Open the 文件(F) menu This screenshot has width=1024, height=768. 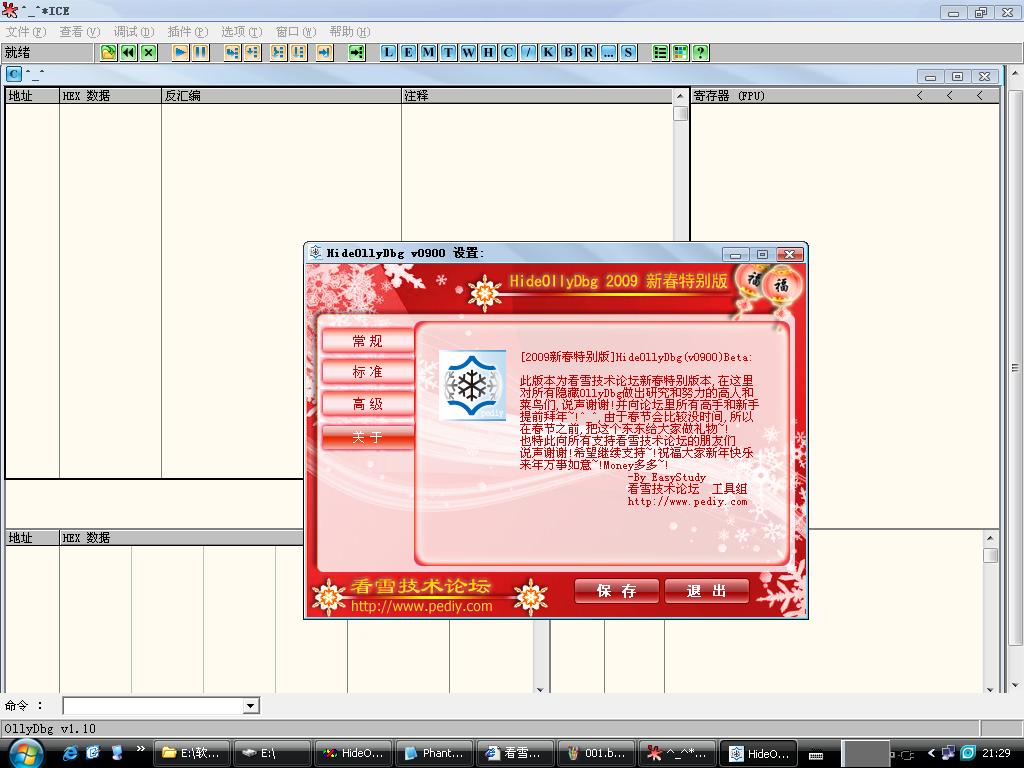[x=26, y=32]
